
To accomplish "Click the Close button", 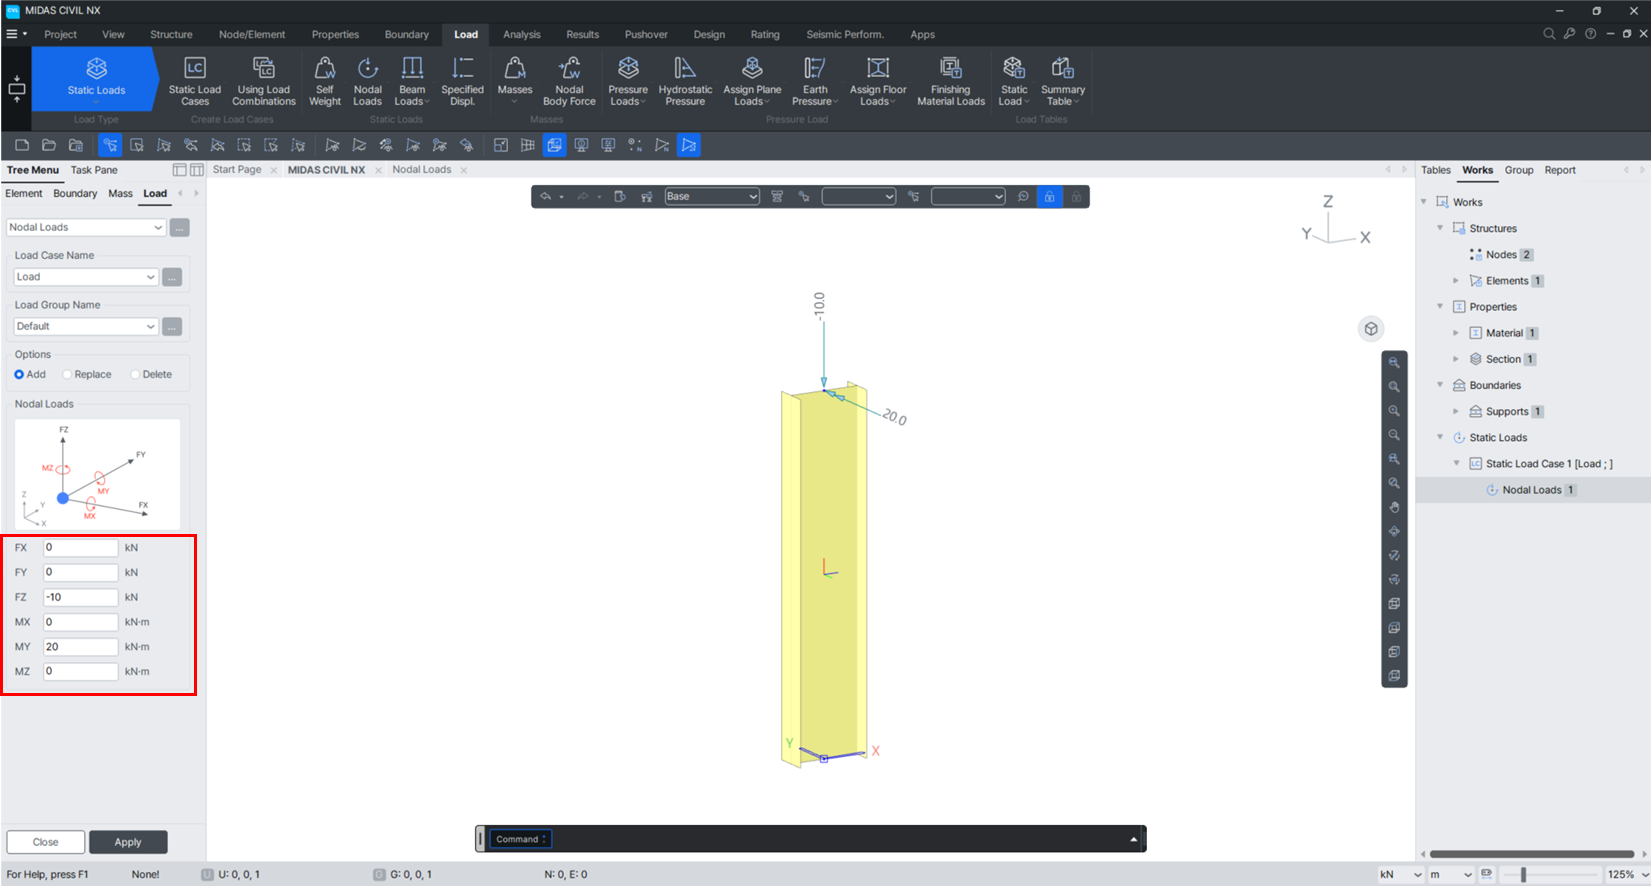I will (x=45, y=842).
